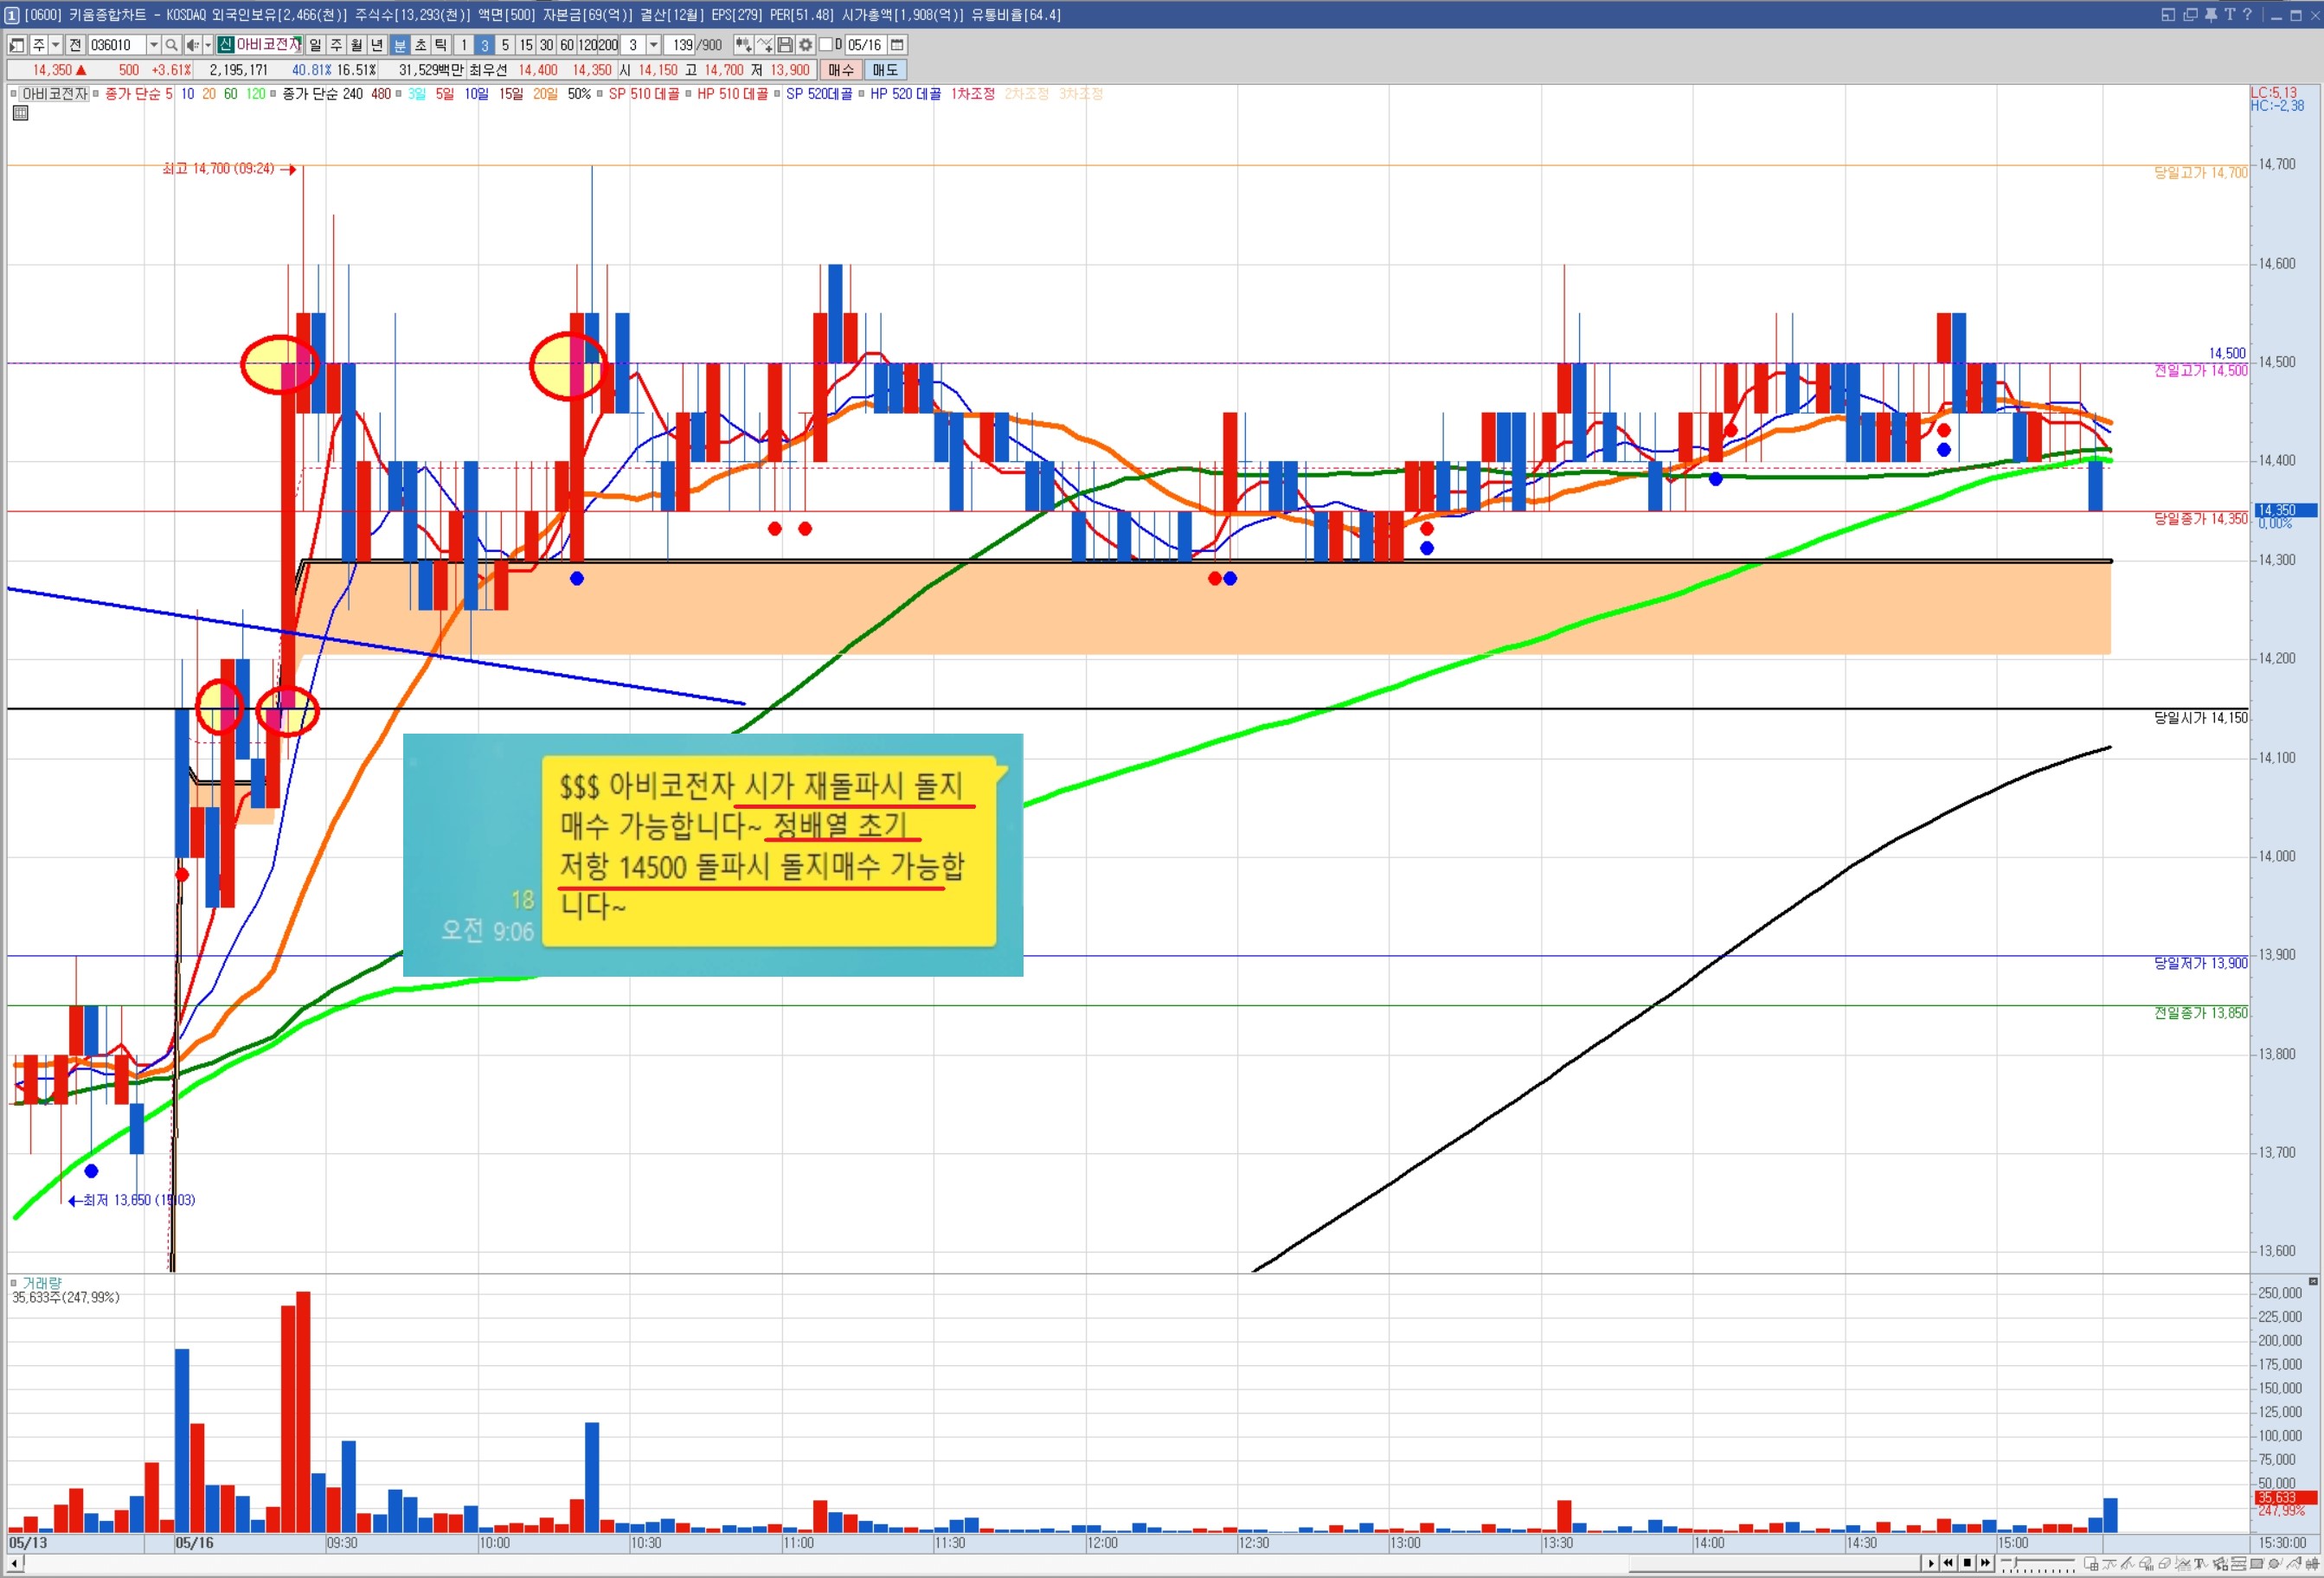Expand the stock code 036010 dropdown

pos(153,45)
